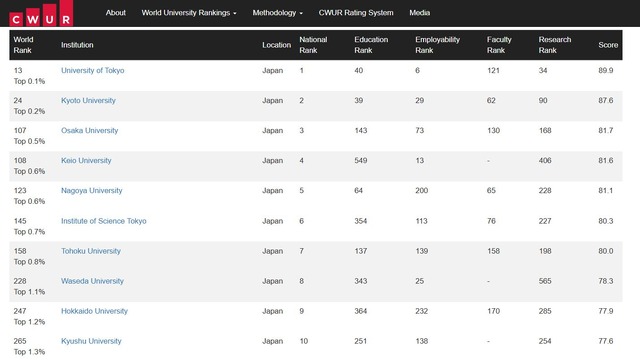Open Institute of Science Tokyo link

pos(104,221)
